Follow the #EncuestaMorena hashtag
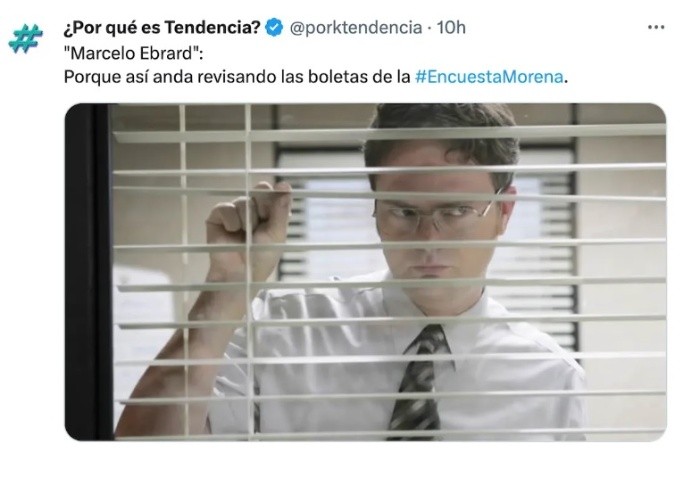This screenshot has height=485, width=700. 489,77
